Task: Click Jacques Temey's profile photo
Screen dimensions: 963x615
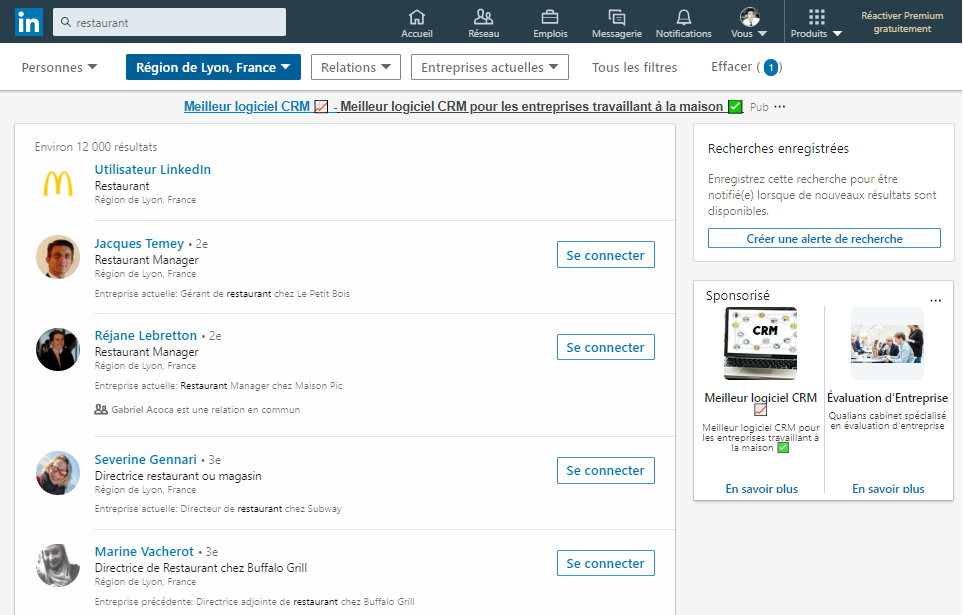Action: (58, 257)
